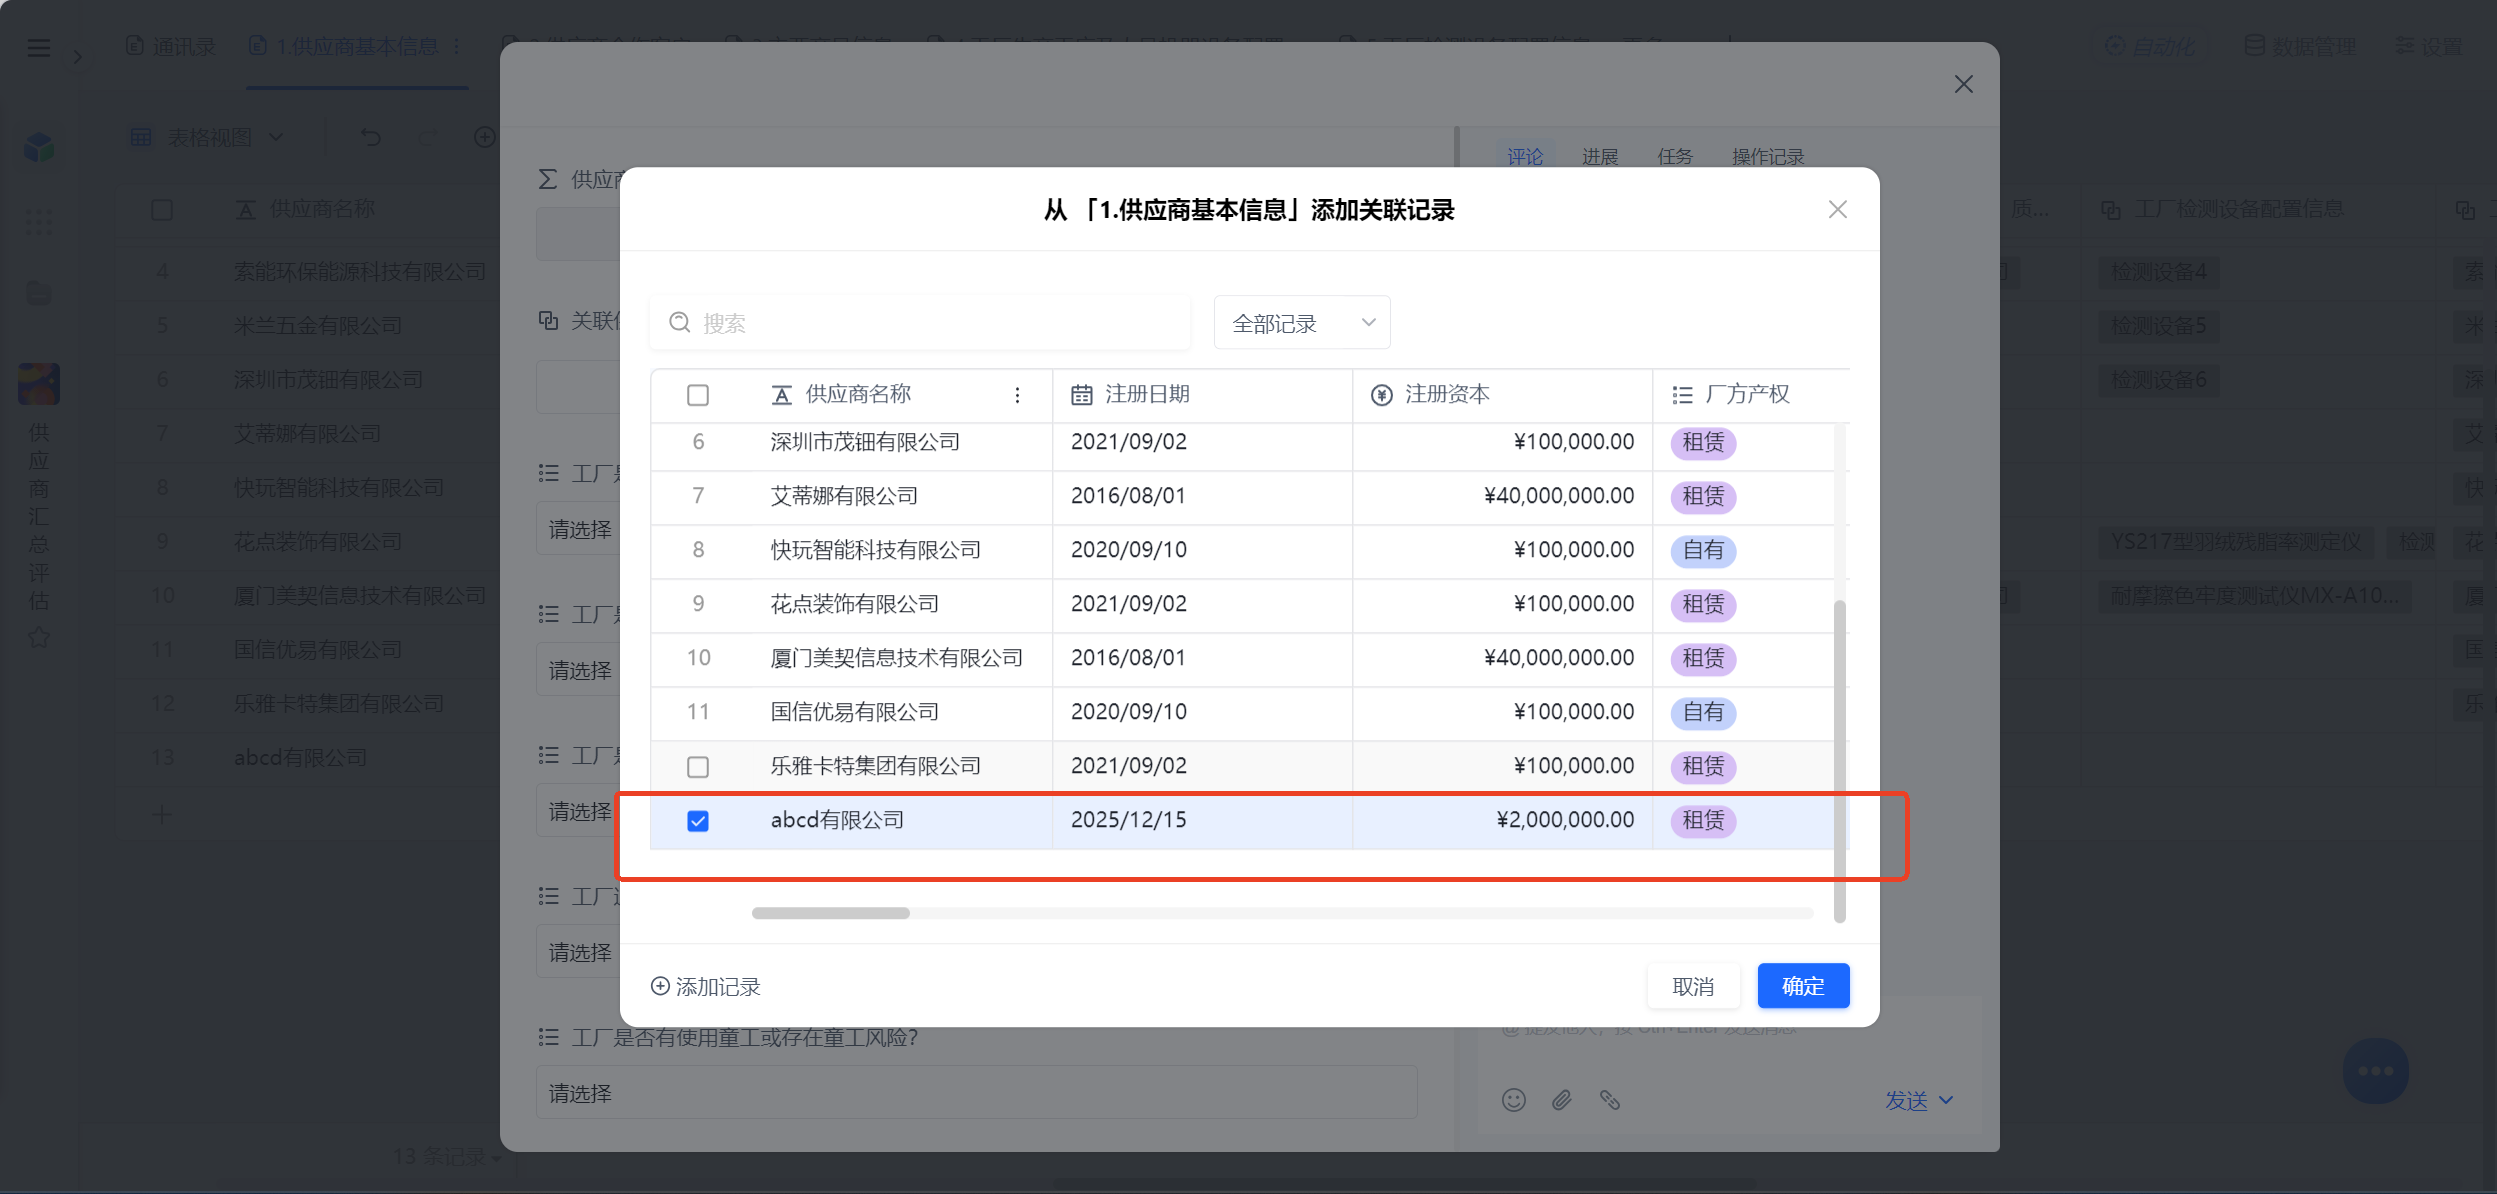Viewport: 2497px width, 1194px height.
Task: Click the 添加记录 link in dialog
Action: tap(706, 987)
